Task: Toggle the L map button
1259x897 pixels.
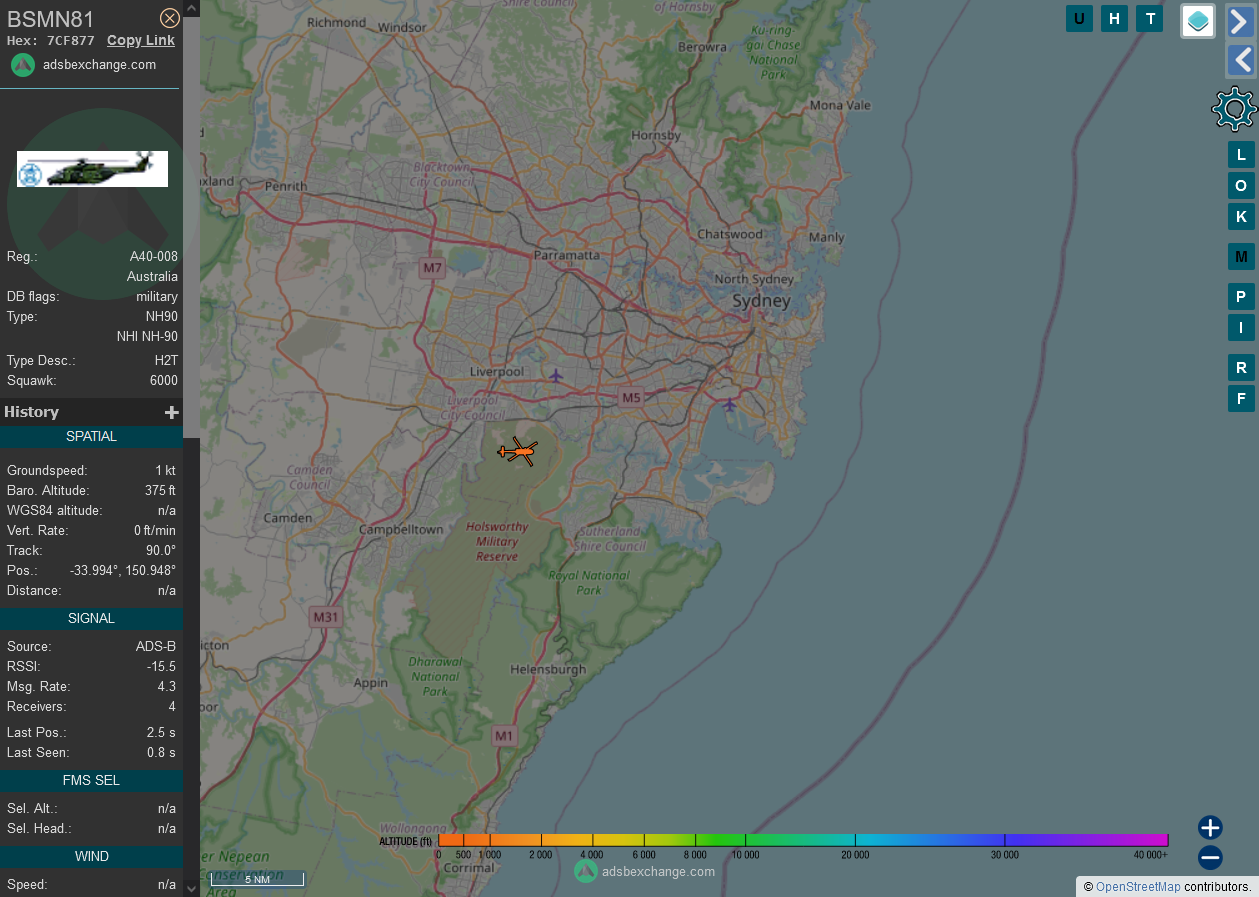Action: 1241,155
